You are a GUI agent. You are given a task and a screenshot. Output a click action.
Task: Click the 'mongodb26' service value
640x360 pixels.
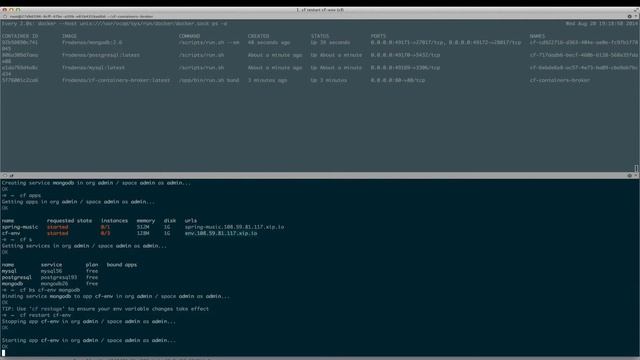point(54,284)
